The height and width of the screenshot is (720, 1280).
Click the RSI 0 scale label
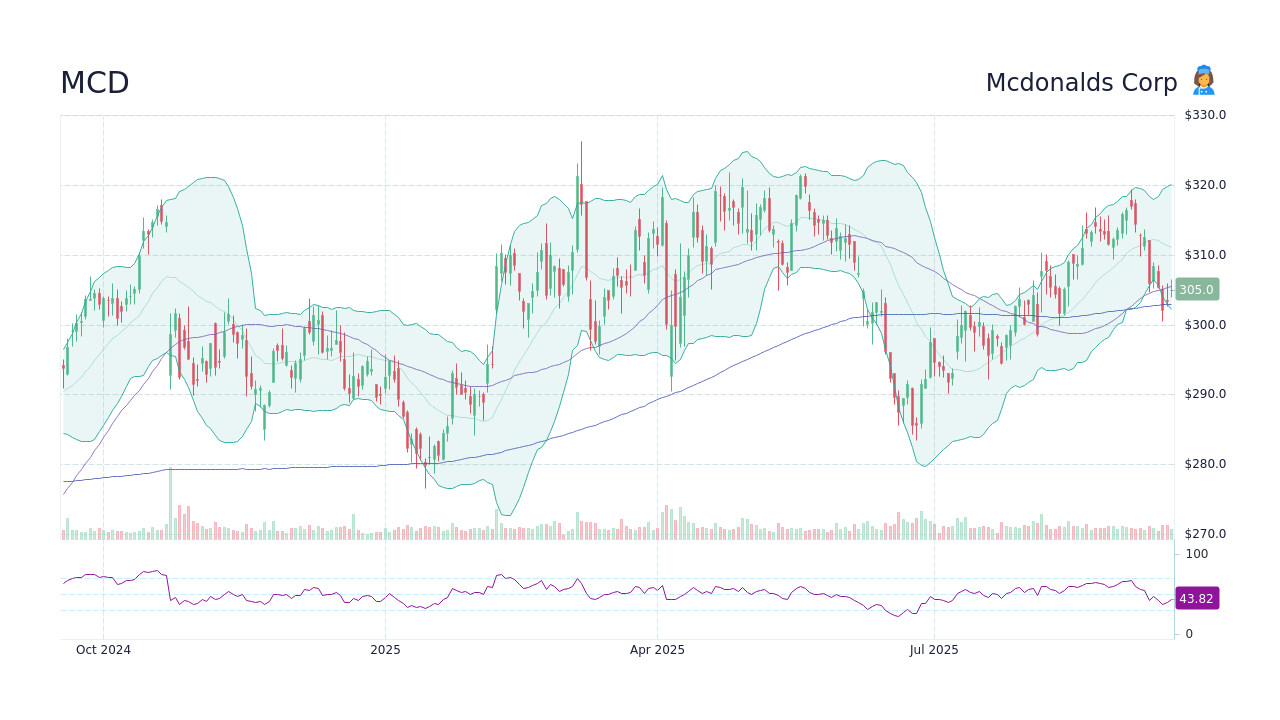1189,634
